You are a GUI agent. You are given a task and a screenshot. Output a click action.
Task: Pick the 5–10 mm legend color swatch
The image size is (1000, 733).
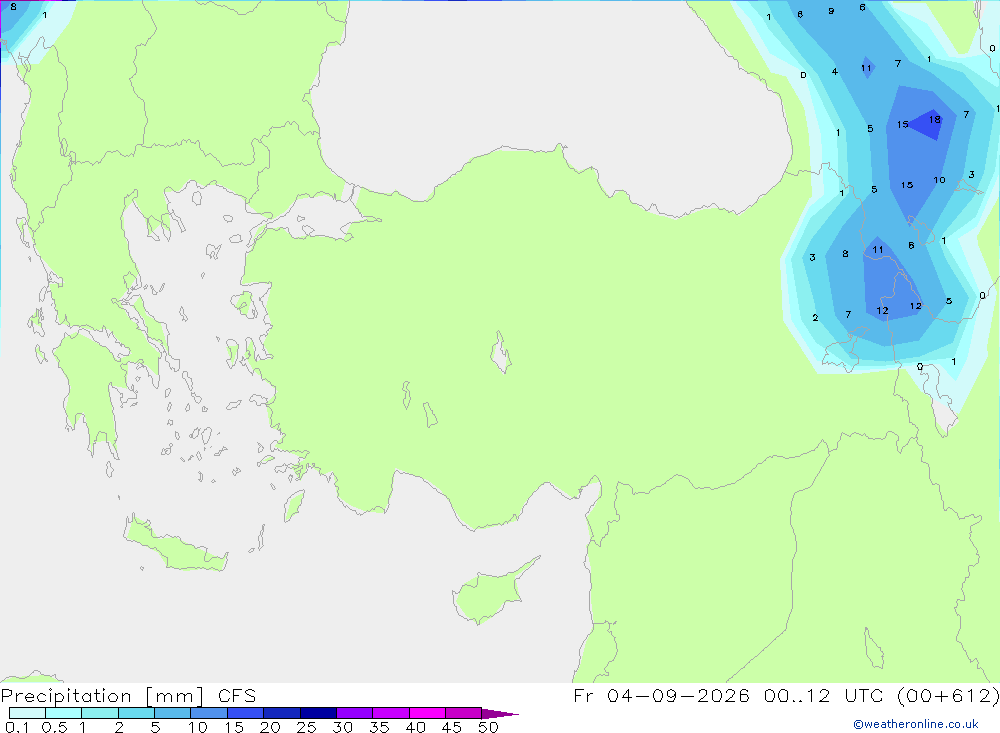click(x=173, y=713)
